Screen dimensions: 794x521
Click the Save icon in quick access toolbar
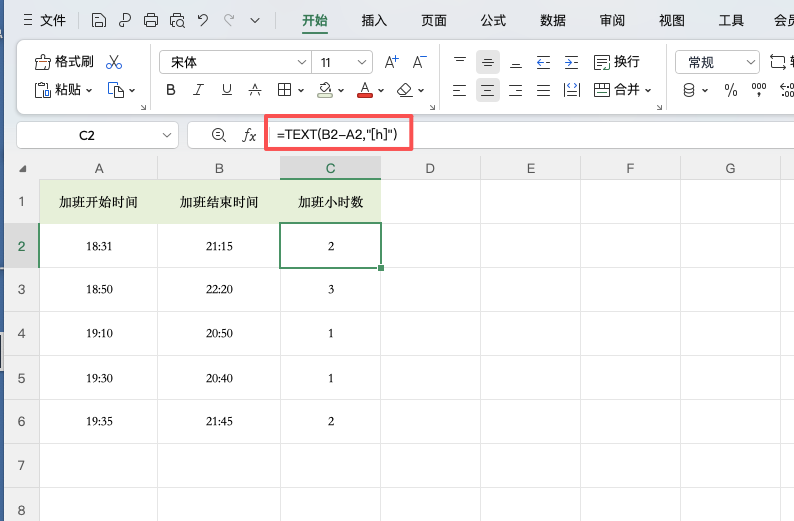point(98,20)
